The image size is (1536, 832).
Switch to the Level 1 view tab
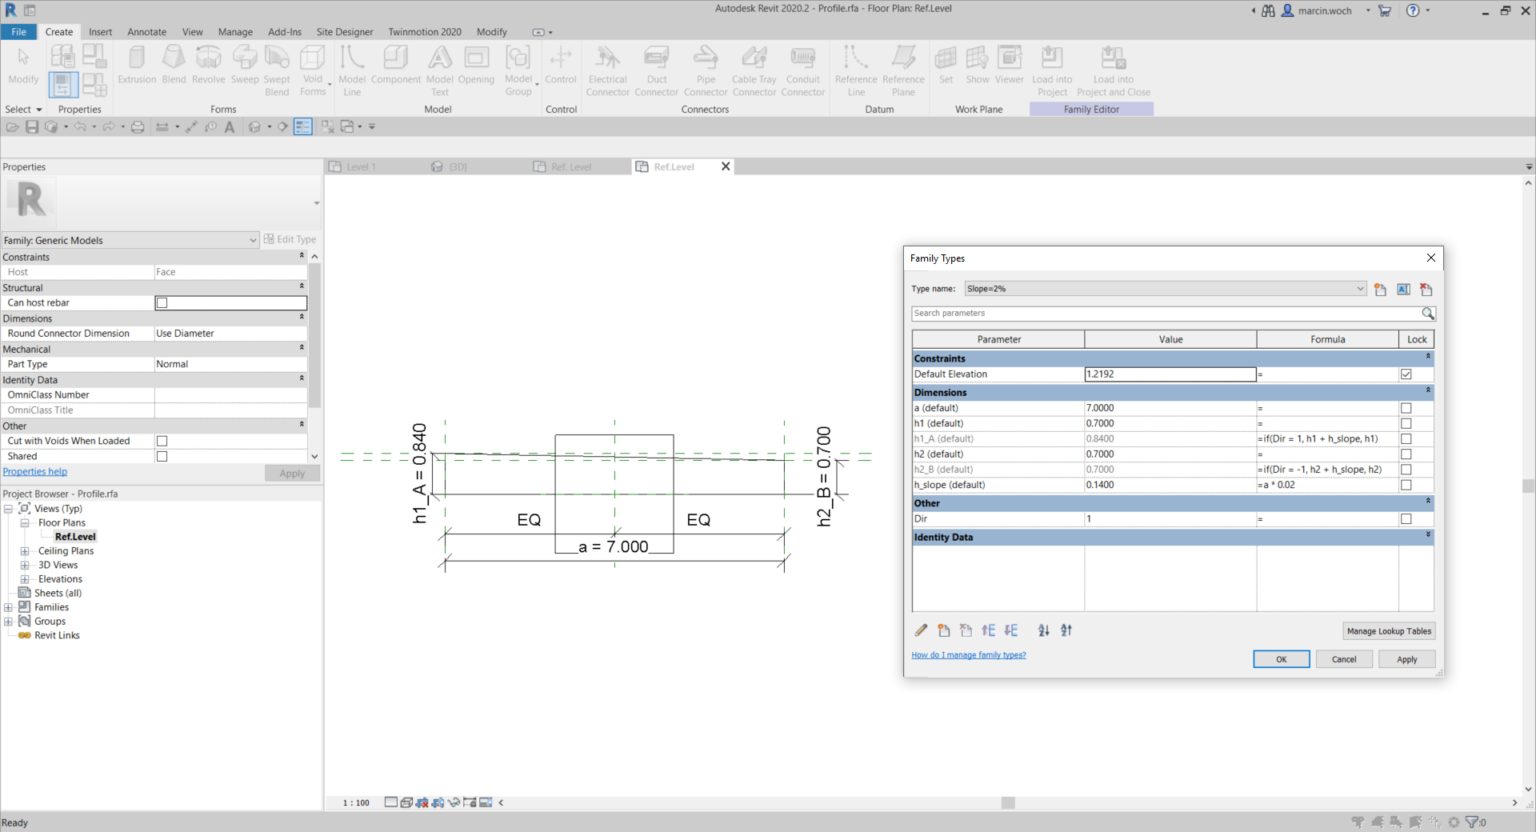point(361,167)
